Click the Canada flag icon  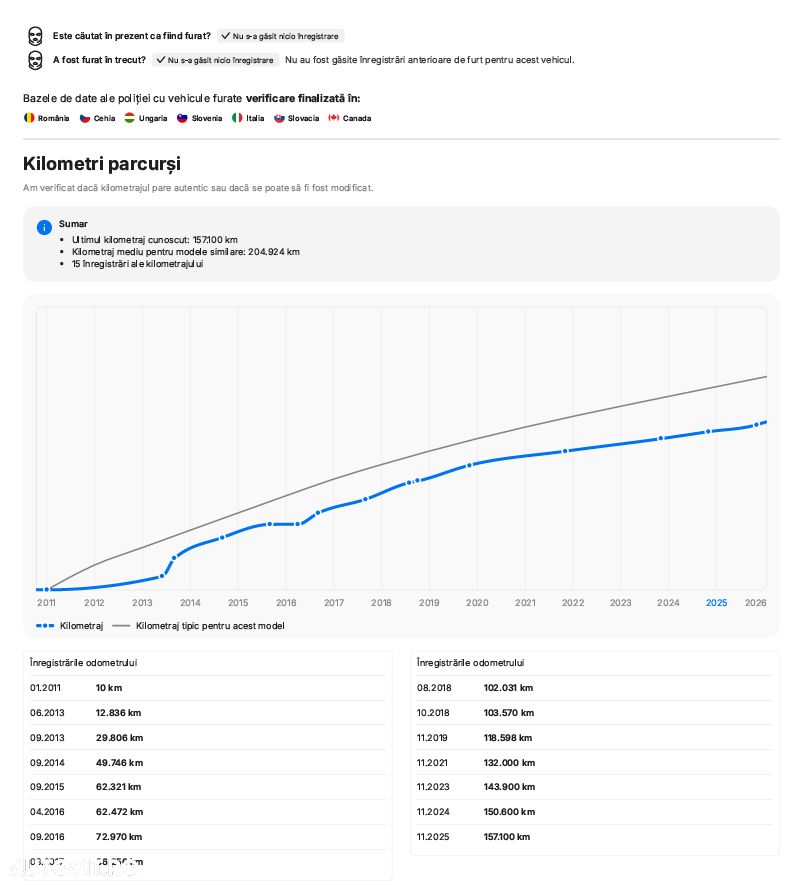334,118
